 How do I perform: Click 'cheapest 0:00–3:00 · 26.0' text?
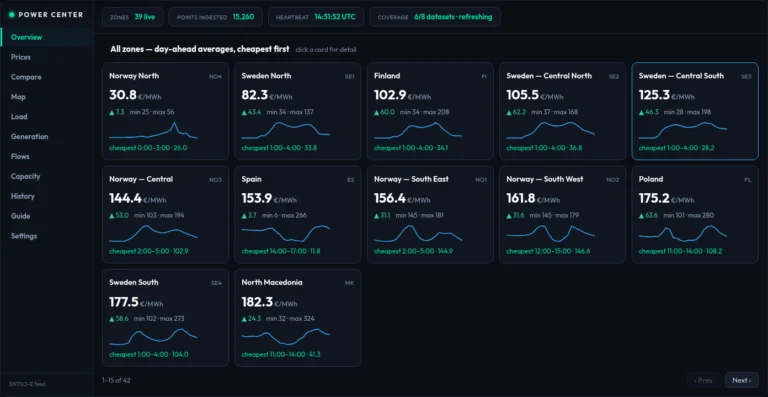(148, 148)
